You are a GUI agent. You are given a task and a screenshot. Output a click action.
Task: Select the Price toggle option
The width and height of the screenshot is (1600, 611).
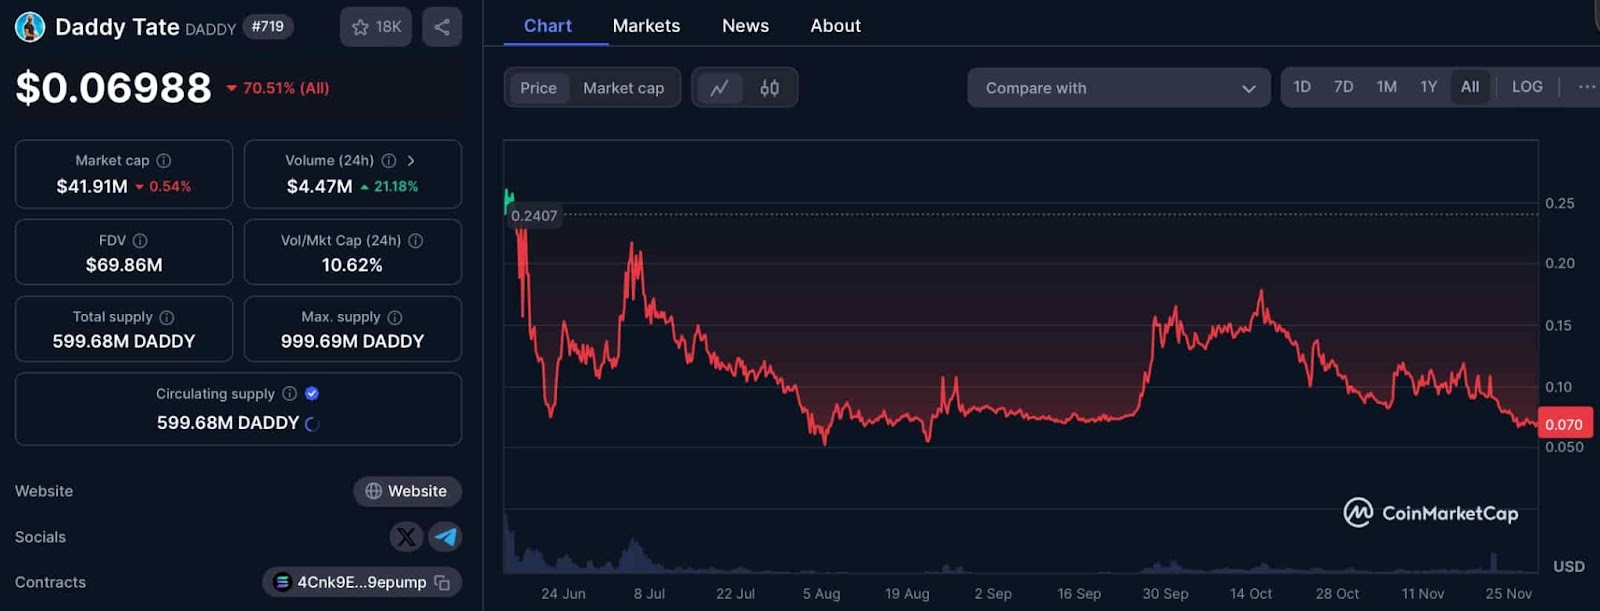[538, 88]
